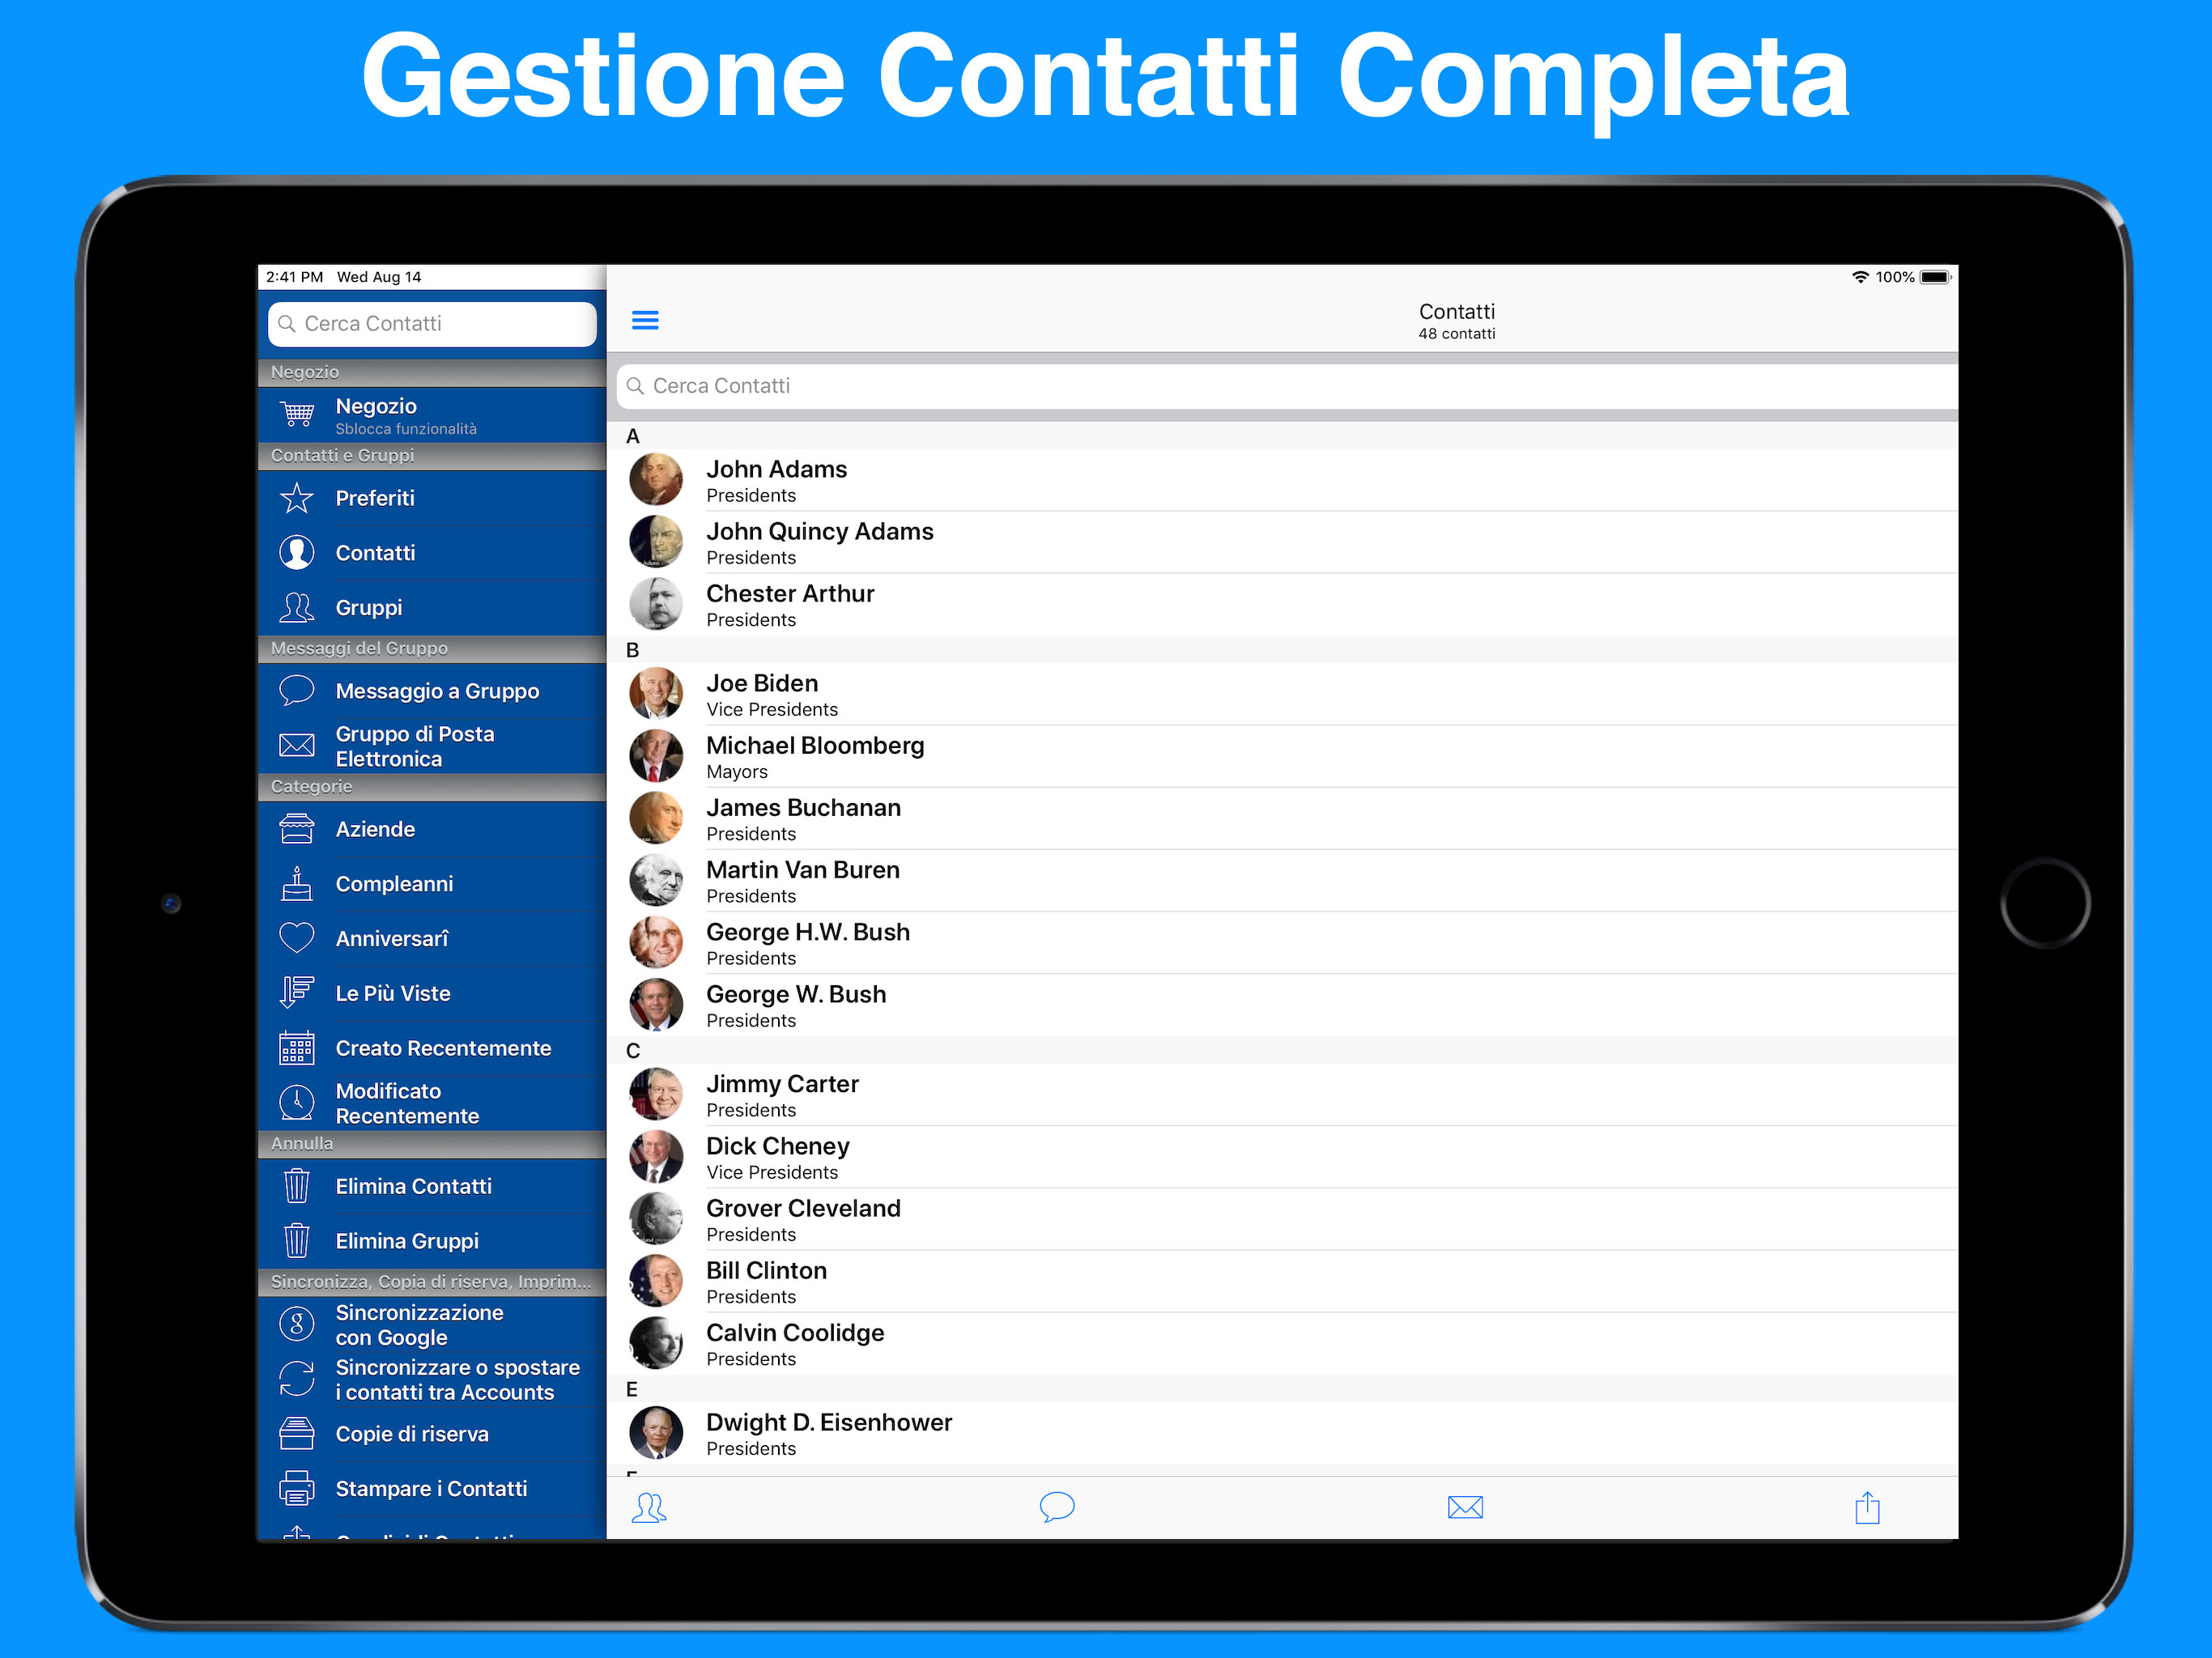The width and height of the screenshot is (2212, 1658).
Task: Click the Copie di riserva drive icon
Action: [x=297, y=1433]
